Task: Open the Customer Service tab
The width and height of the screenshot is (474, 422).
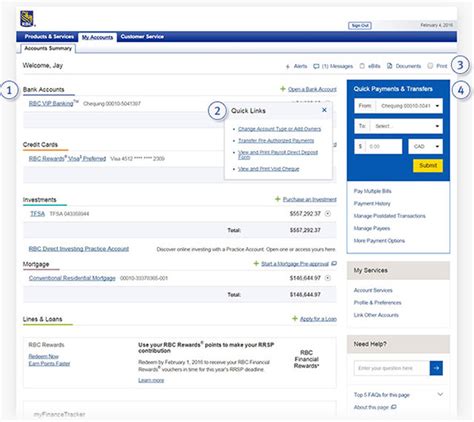Action: pyautogui.click(x=142, y=37)
